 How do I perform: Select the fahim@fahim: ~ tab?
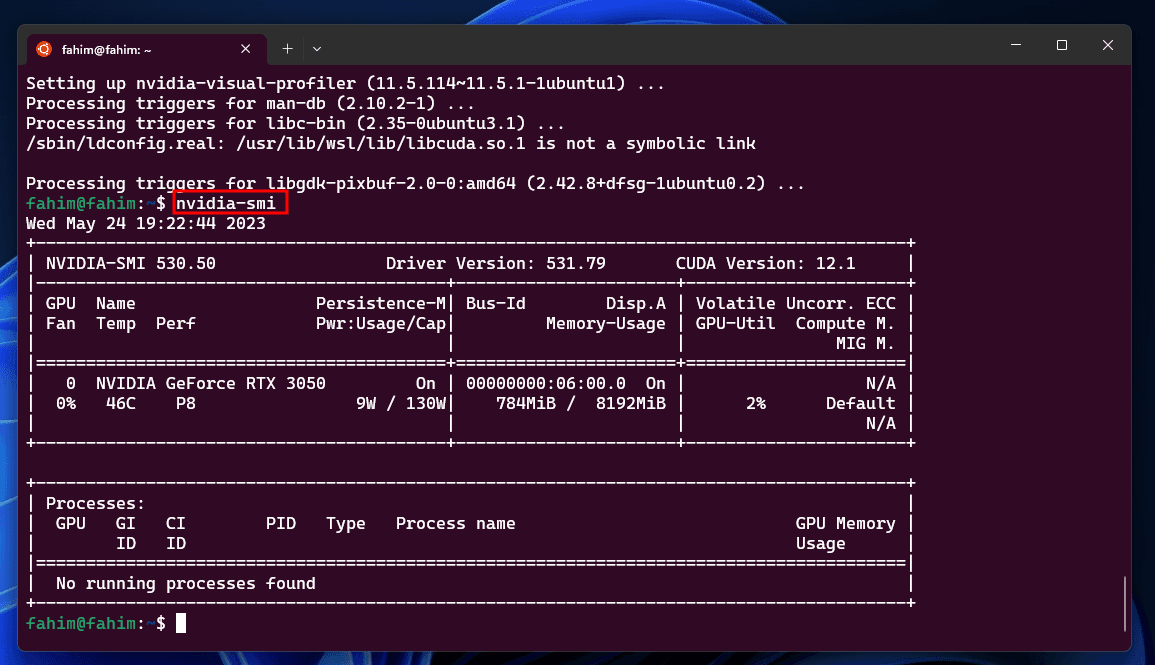pyautogui.click(x=146, y=49)
